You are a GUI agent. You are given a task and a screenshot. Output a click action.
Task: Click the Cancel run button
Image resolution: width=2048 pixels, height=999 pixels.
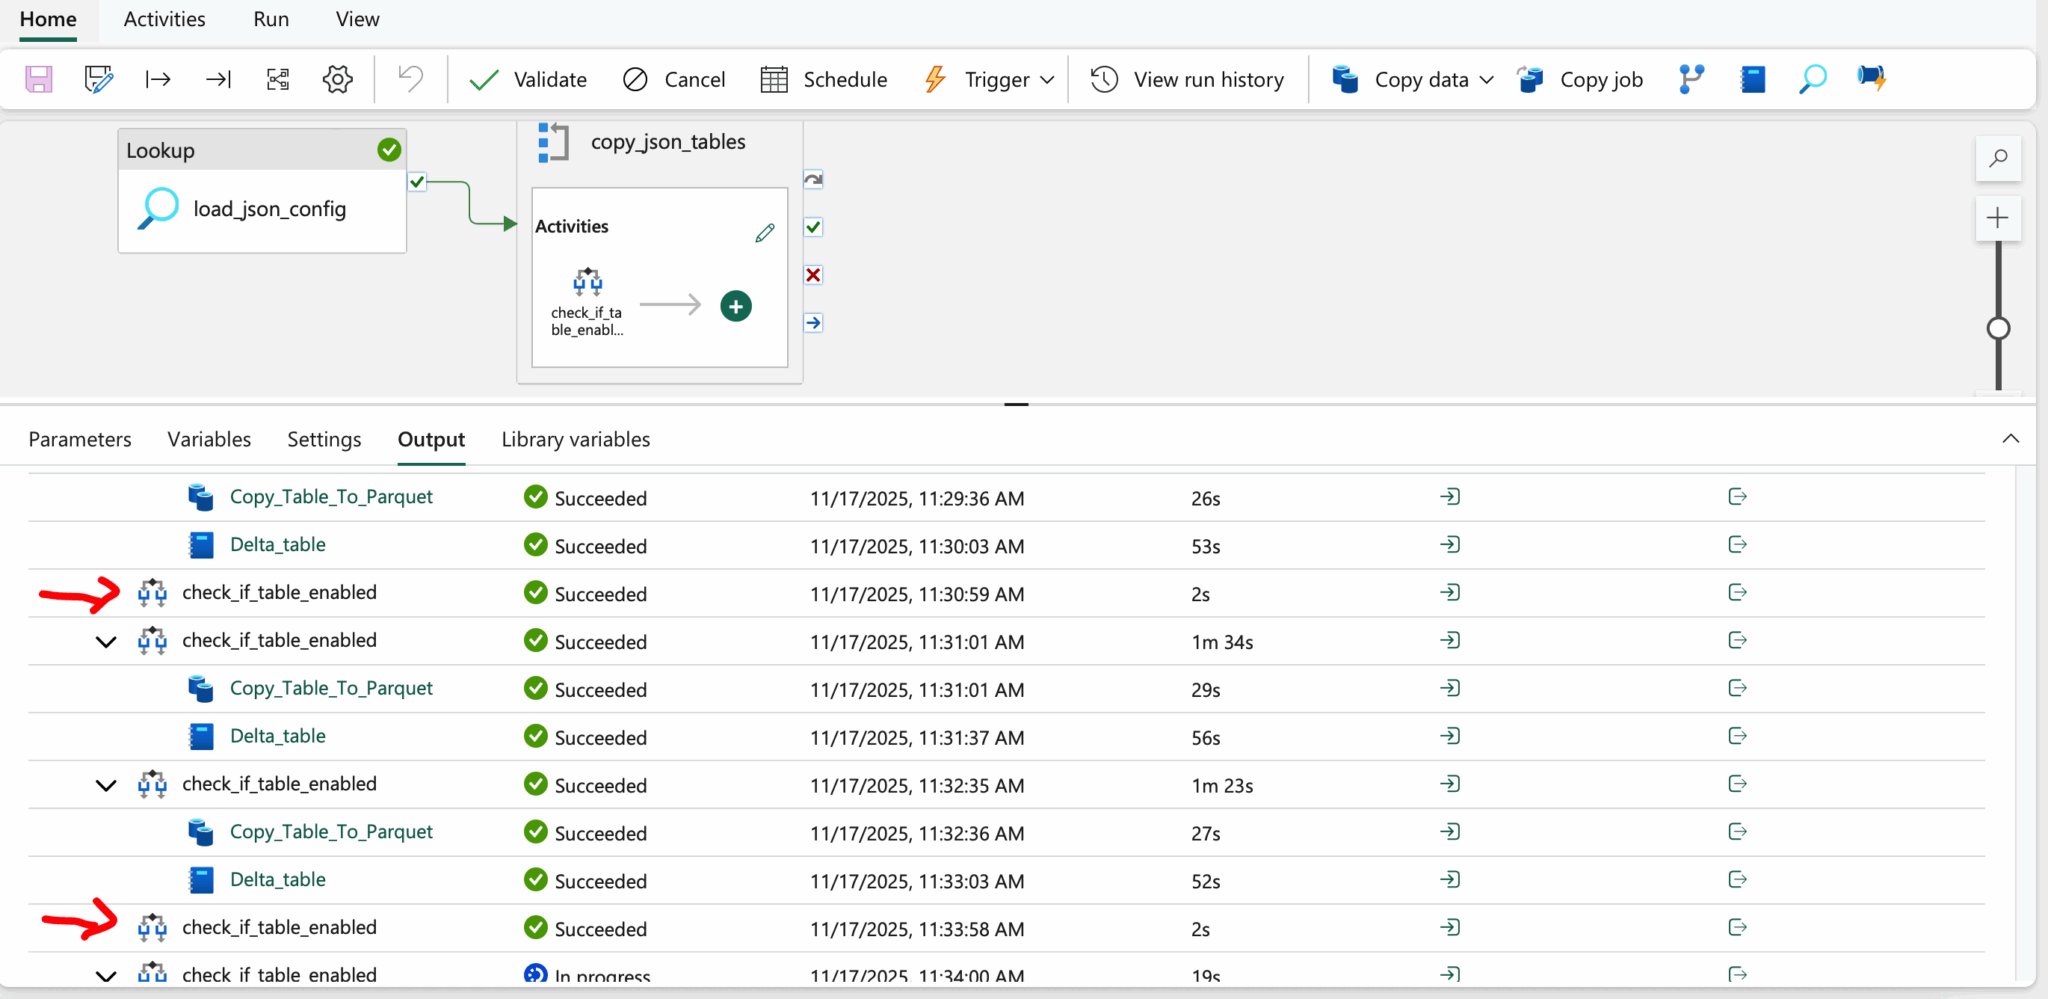pos(674,79)
